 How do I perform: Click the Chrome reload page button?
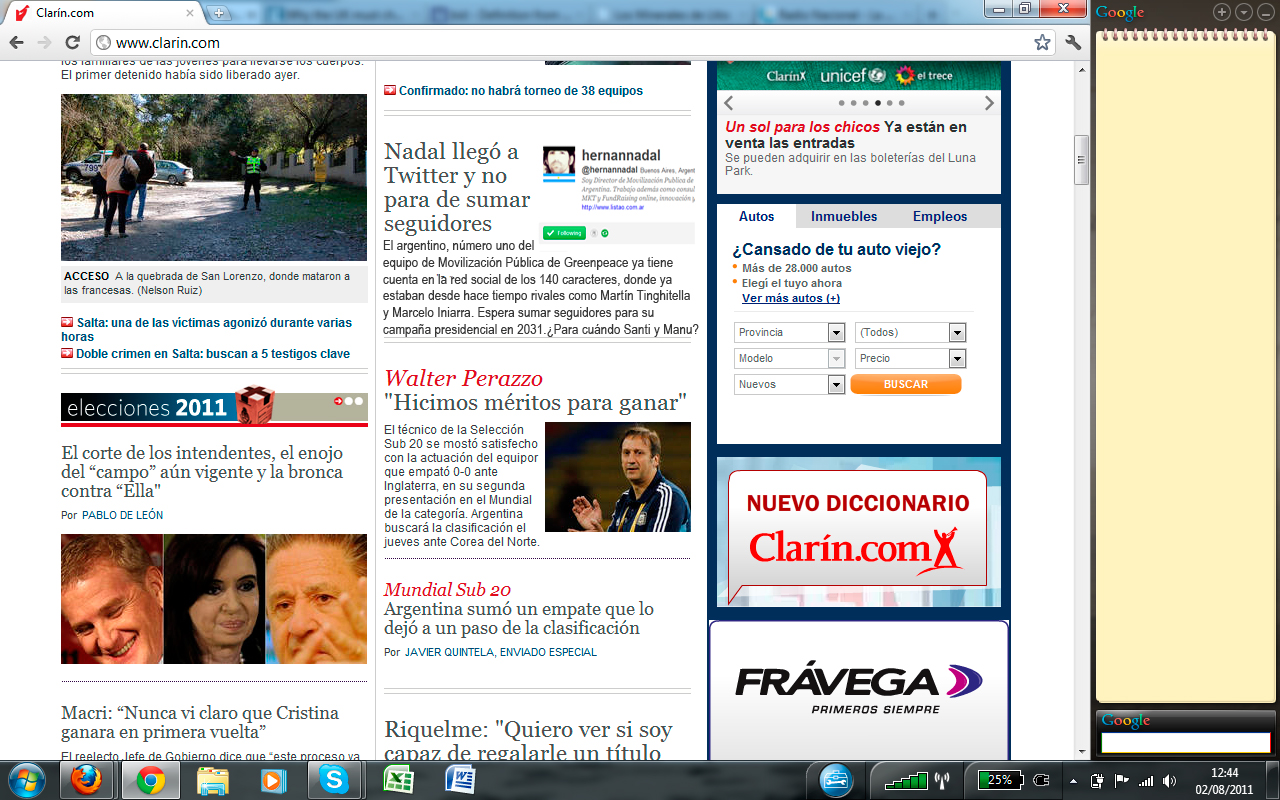coord(72,42)
